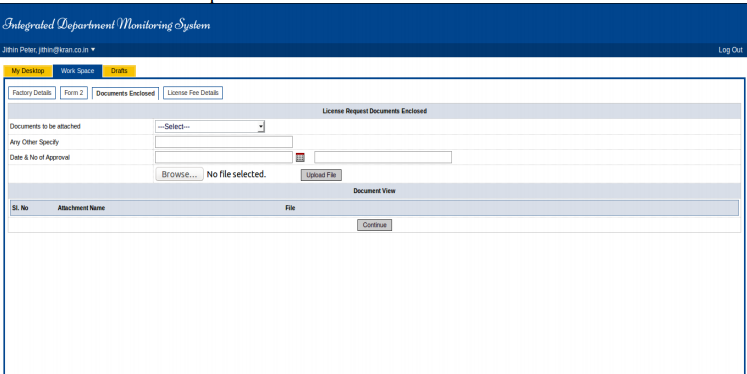The width and height of the screenshot is (747, 374).
Task: Switch to My Desktop tab
Action: (28, 71)
